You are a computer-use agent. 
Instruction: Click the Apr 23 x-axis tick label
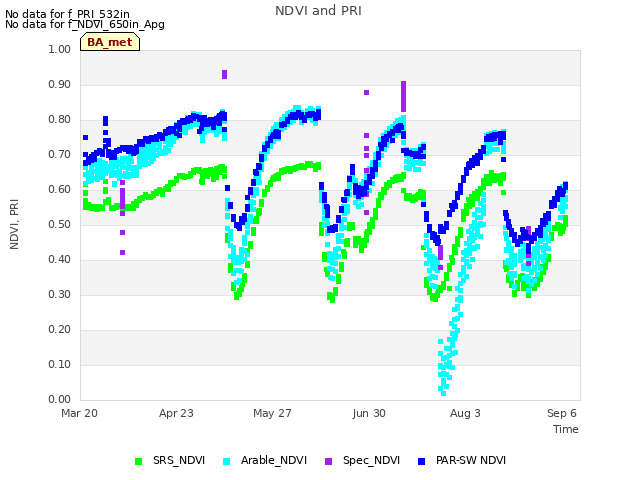[x=176, y=413]
